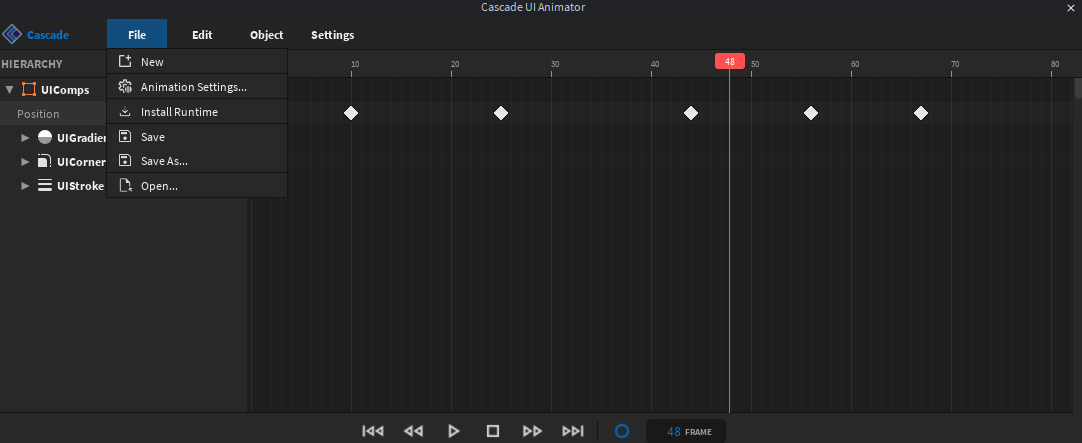Stop the animation playback
This screenshot has width=1082, height=443.
493,431
